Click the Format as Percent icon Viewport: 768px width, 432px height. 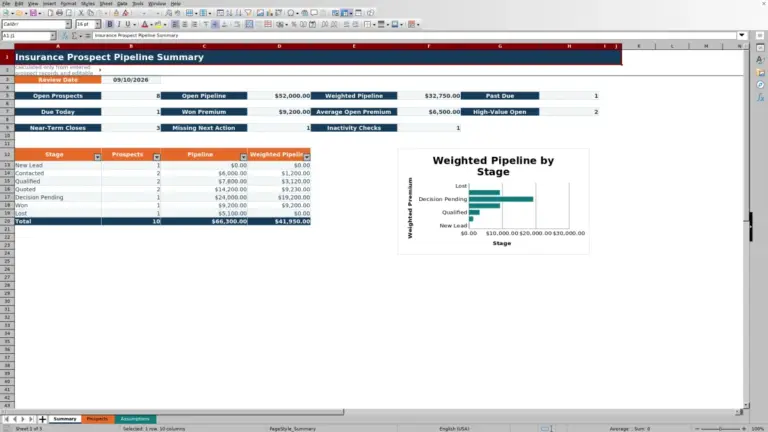point(294,24)
